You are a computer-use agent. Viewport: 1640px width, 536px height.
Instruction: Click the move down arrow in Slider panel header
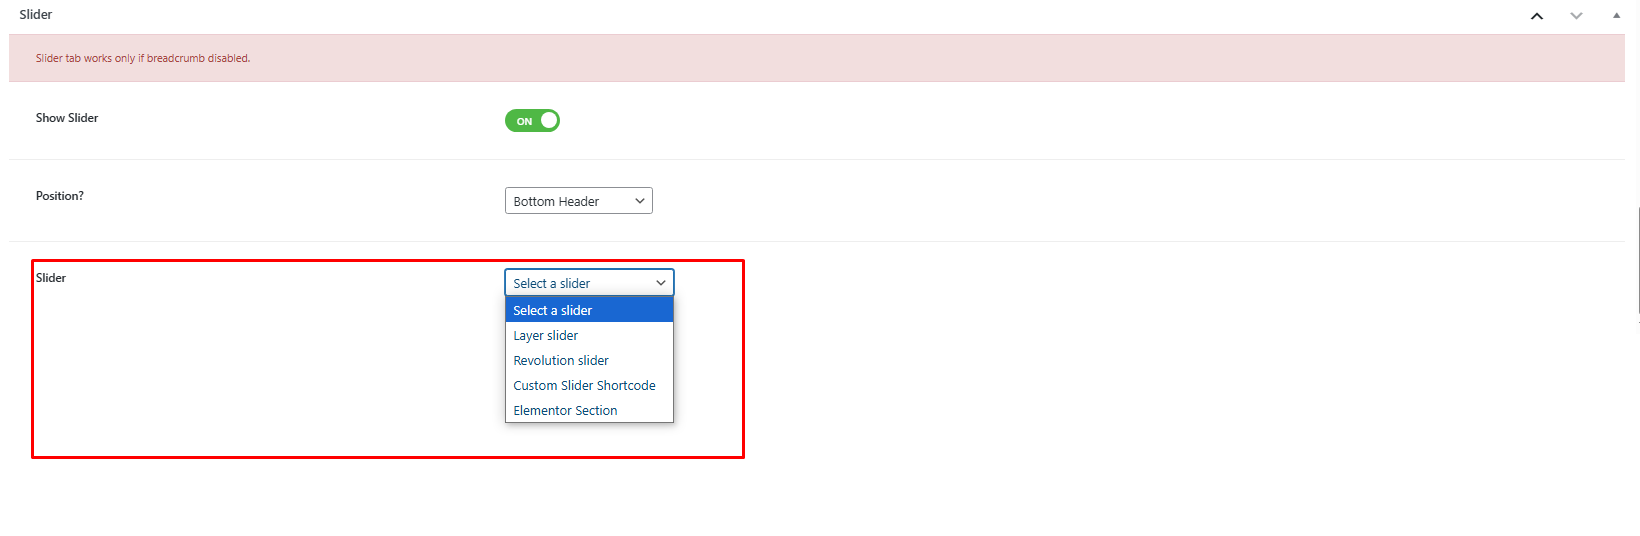coord(1576,16)
